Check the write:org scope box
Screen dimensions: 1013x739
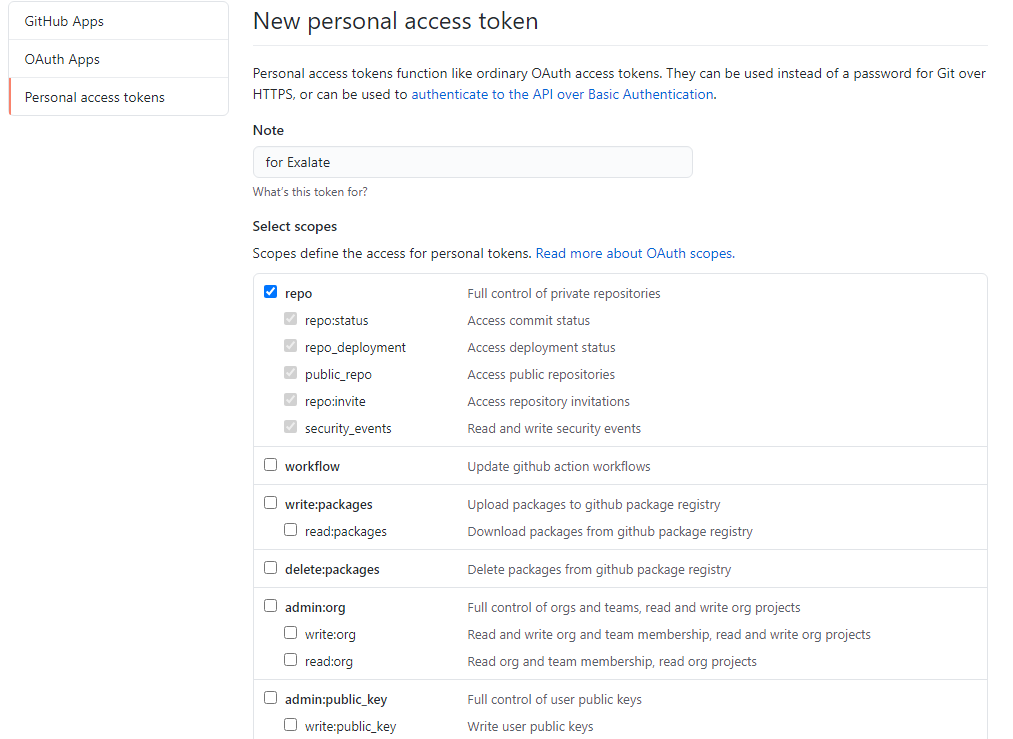pos(290,633)
